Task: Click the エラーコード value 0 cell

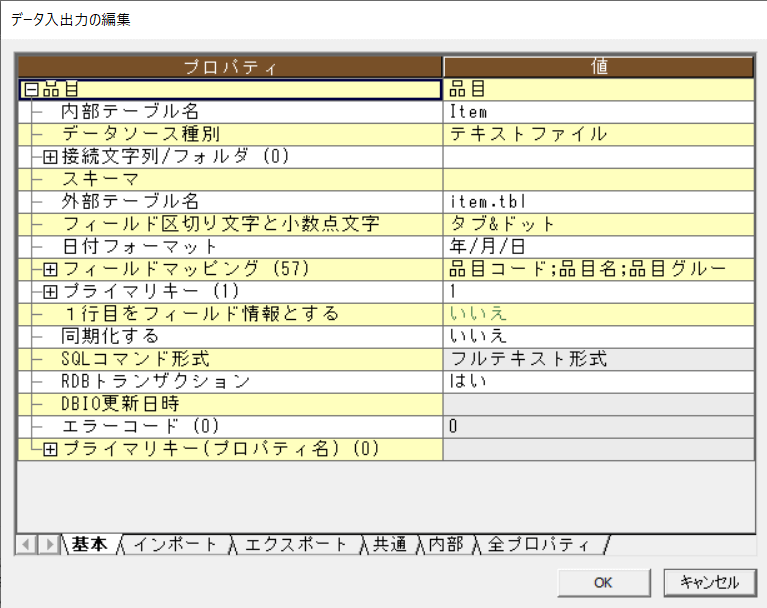Action: click(x=599, y=427)
